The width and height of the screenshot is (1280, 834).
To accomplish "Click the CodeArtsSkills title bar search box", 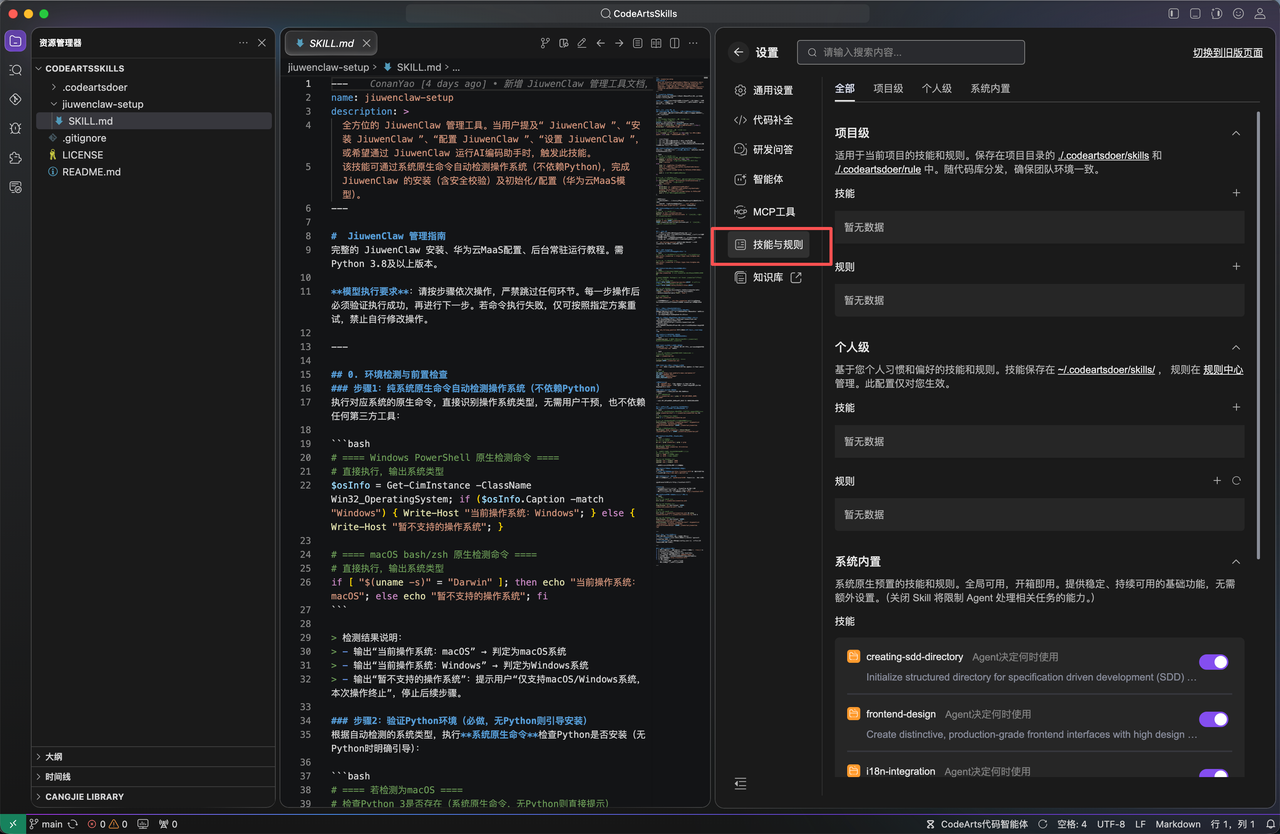I will click(638, 14).
